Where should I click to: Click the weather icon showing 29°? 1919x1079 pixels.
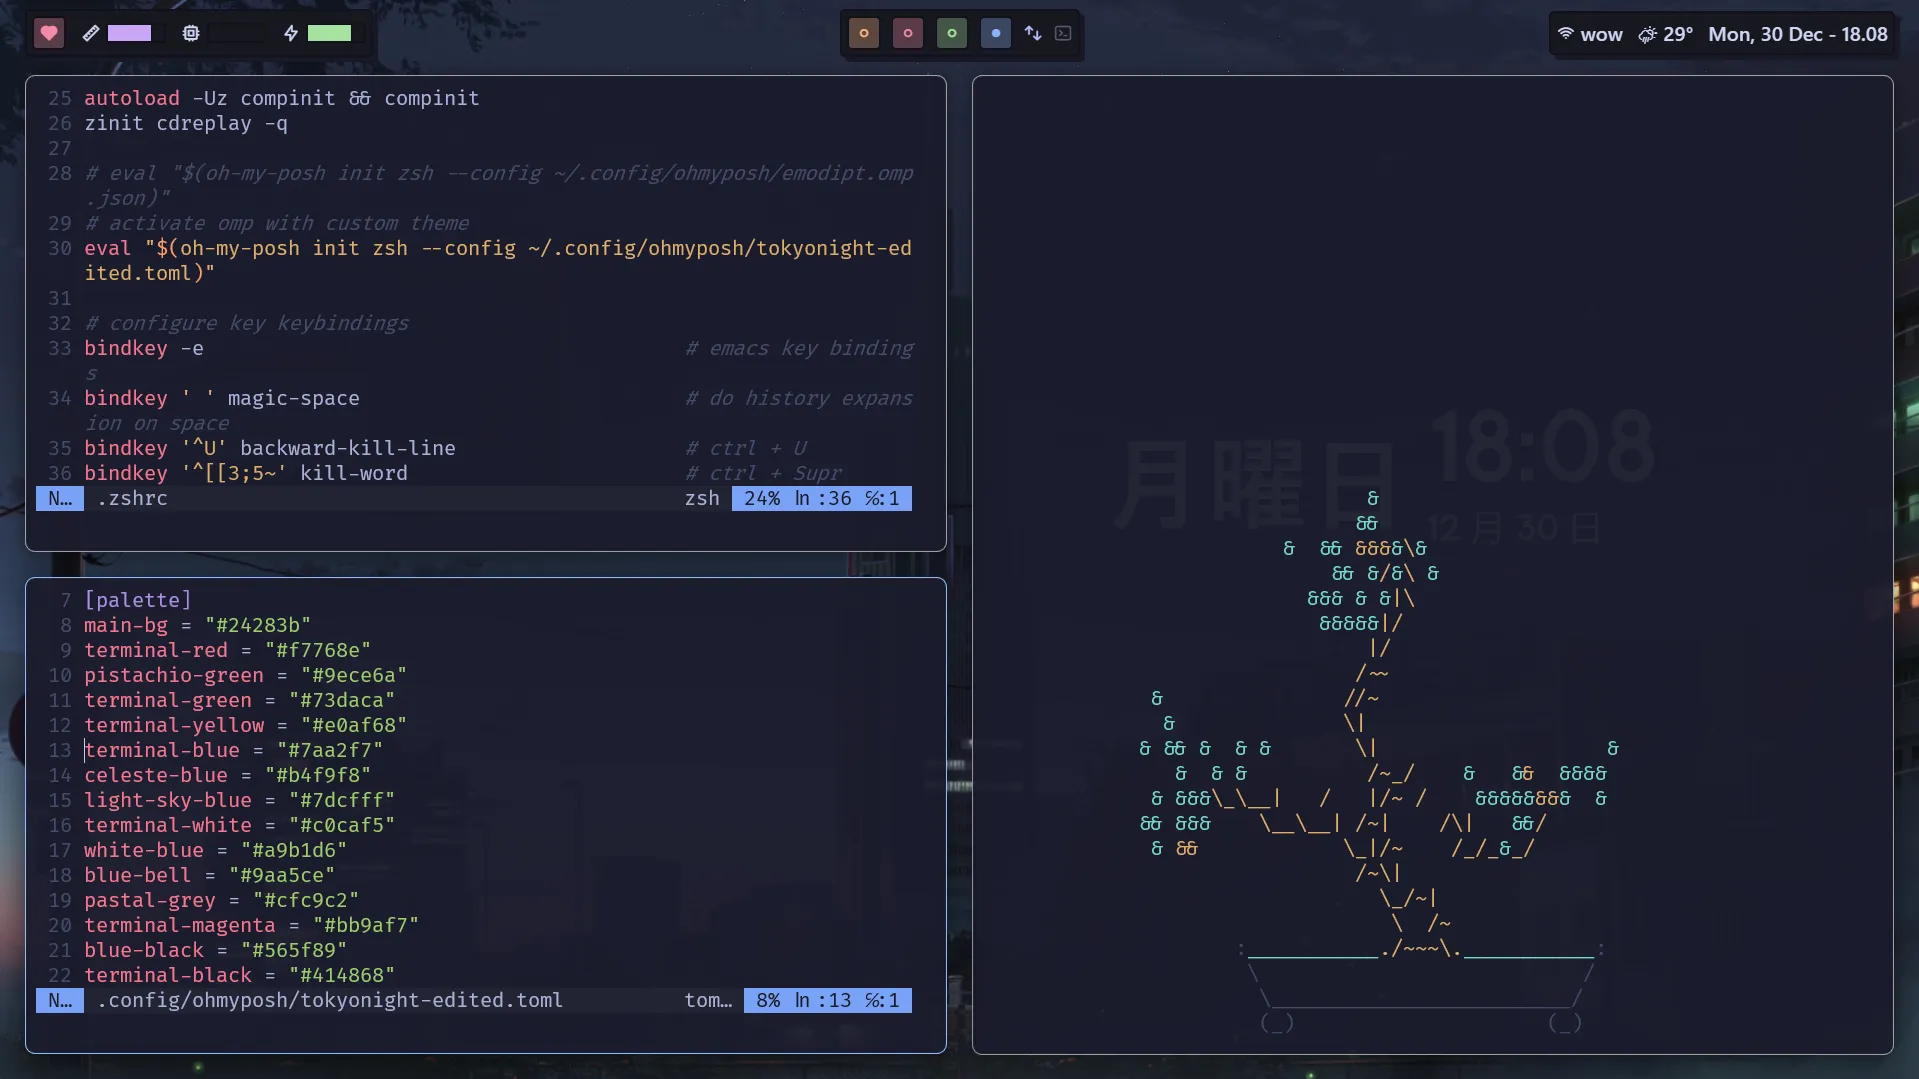point(1647,35)
